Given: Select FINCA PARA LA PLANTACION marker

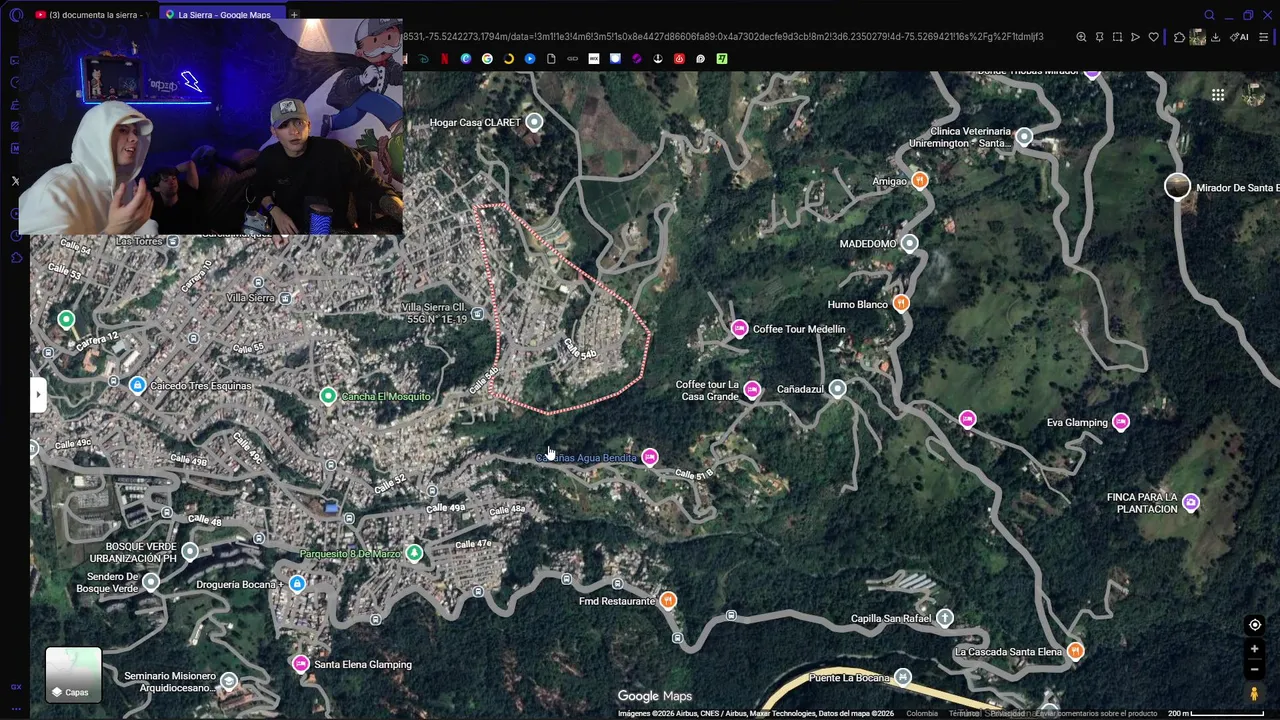Looking at the screenshot, I should [x=1191, y=502].
